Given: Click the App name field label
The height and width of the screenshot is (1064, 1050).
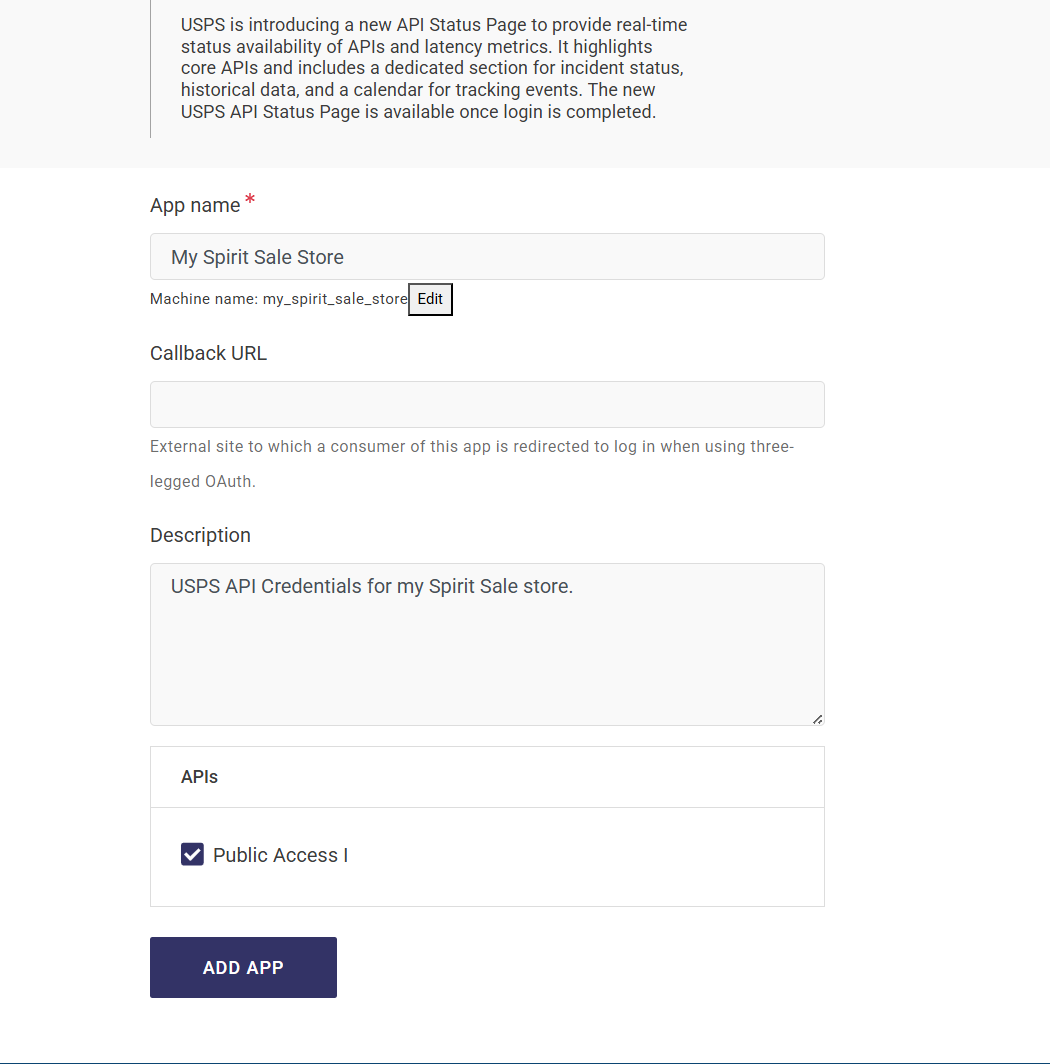Looking at the screenshot, I should click(195, 205).
